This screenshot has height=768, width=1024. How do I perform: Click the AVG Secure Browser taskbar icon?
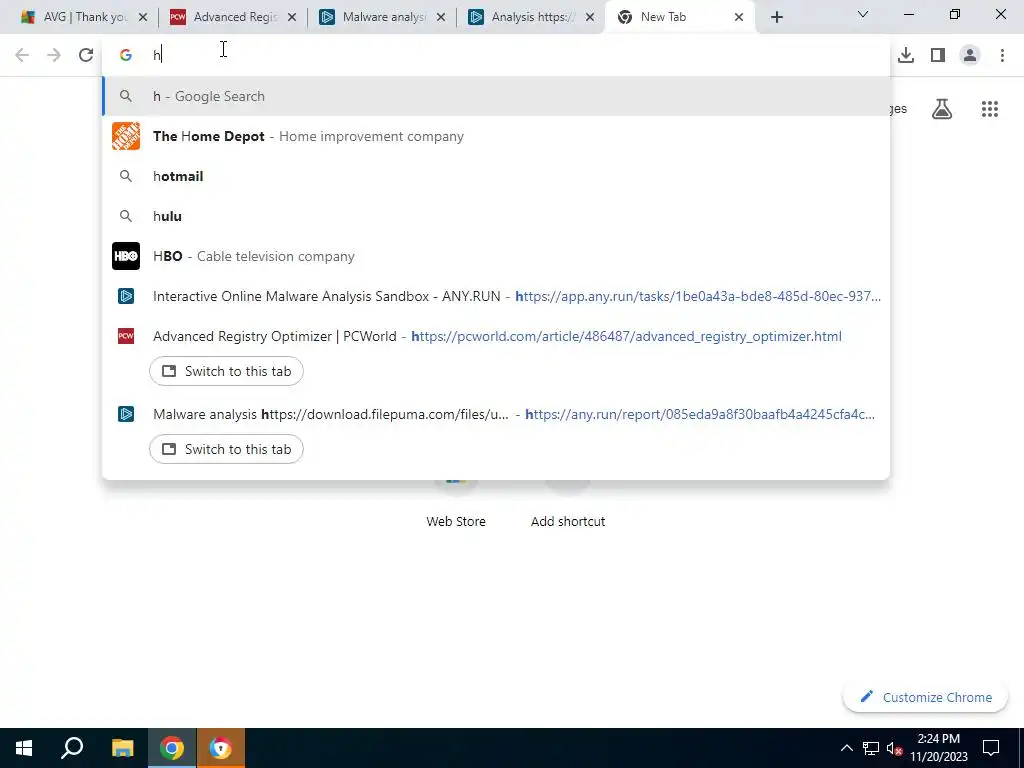[221, 748]
